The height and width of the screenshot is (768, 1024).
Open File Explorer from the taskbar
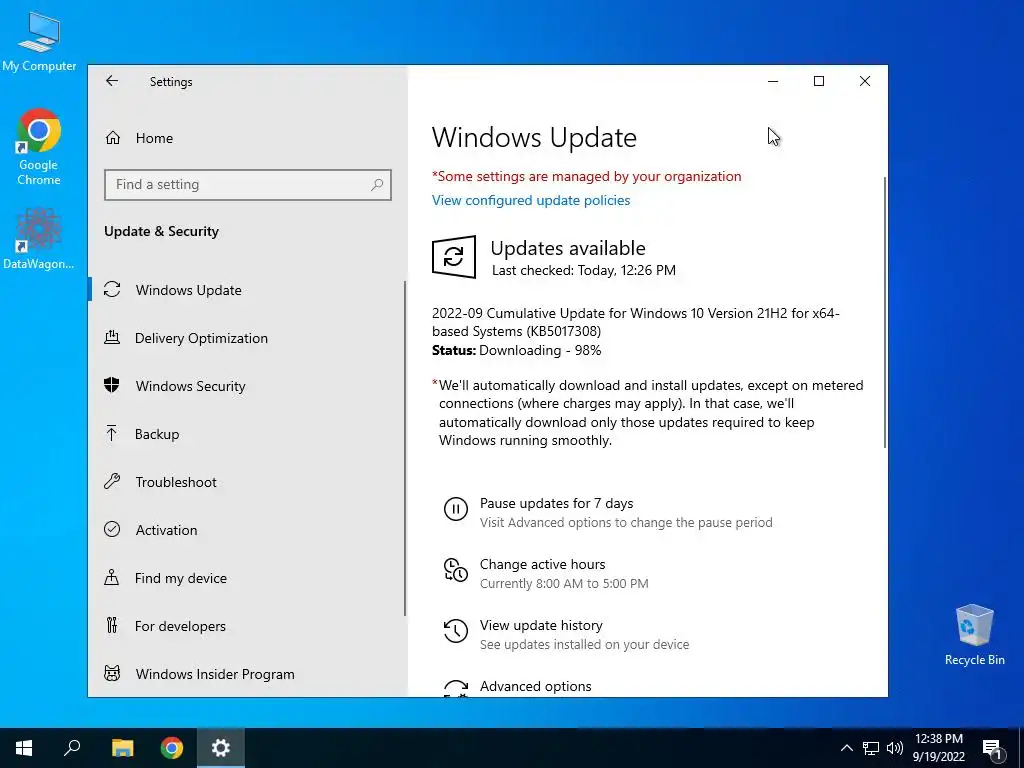[x=122, y=748]
